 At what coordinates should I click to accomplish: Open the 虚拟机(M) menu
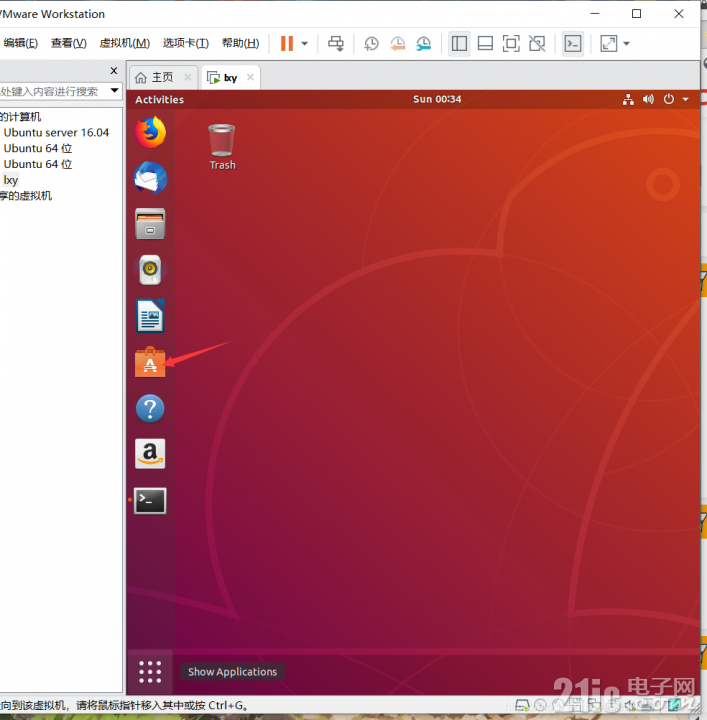point(124,43)
